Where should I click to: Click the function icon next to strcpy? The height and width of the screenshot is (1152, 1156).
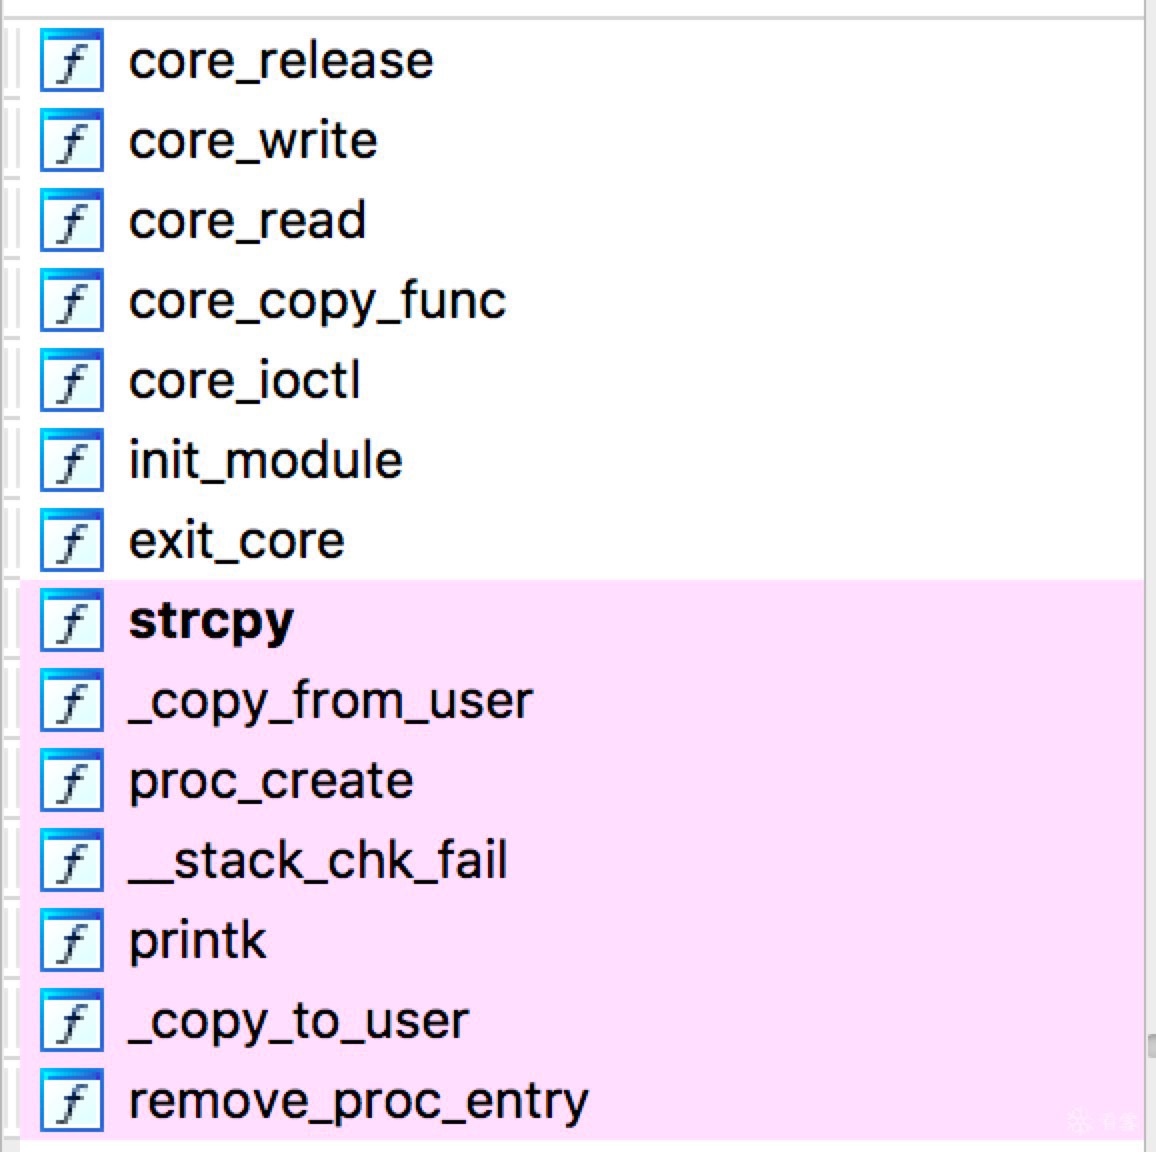(72, 620)
